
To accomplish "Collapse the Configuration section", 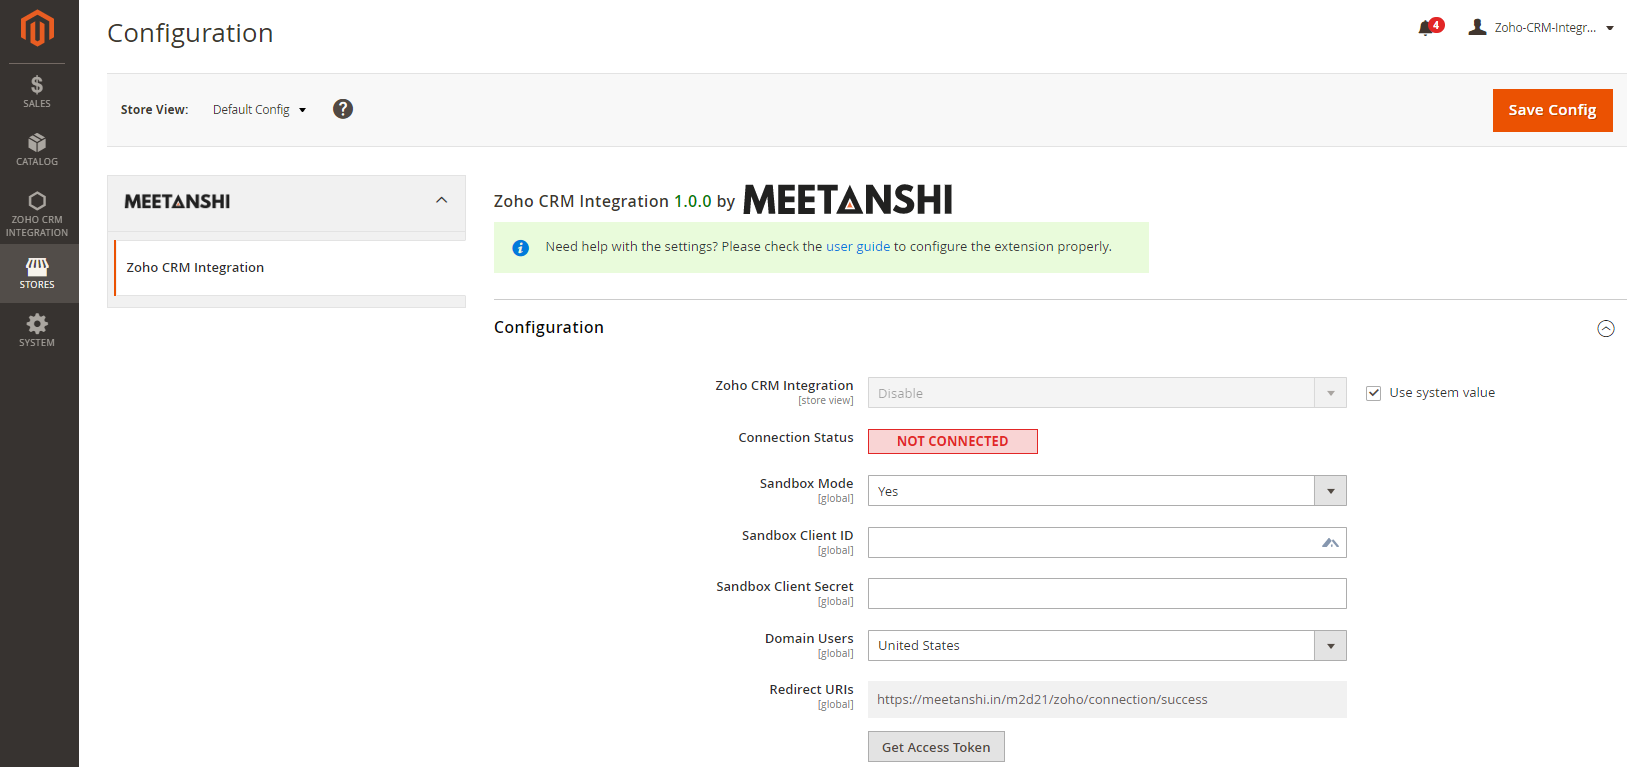I will 1606,328.
